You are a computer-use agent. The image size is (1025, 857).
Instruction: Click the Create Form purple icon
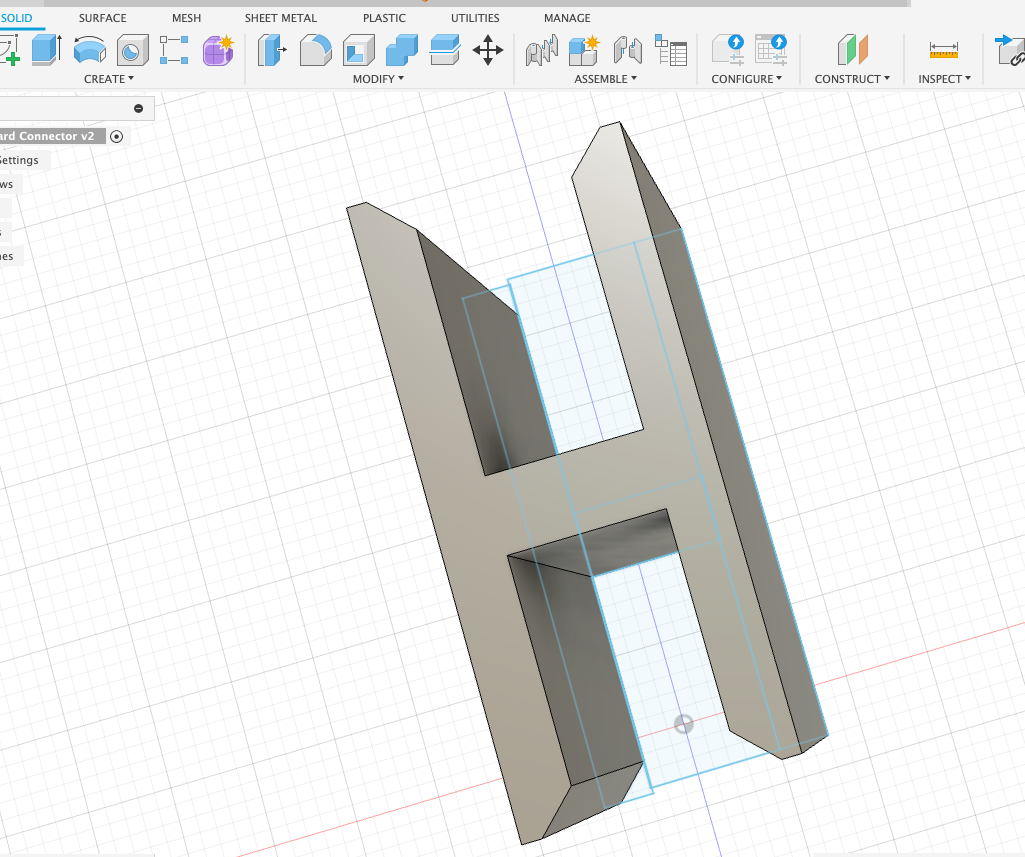point(218,49)
